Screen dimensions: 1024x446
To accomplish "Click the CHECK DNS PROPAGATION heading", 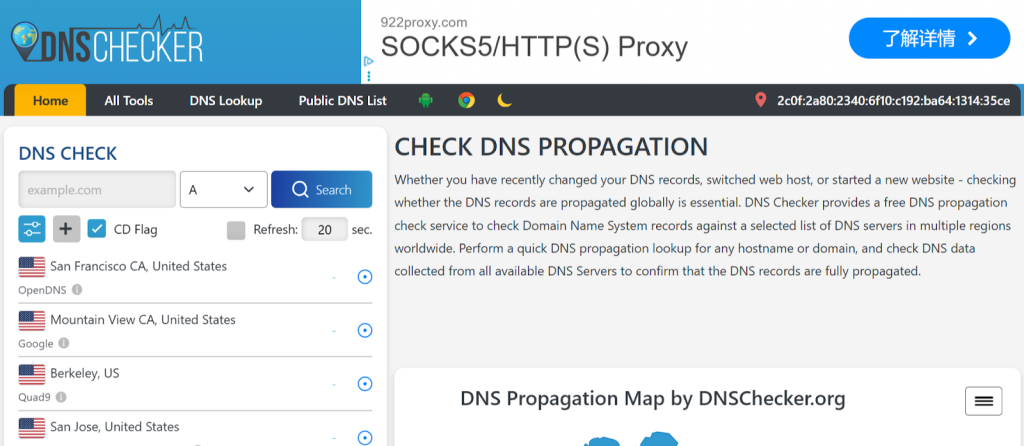I will click(x=551, y=147).
